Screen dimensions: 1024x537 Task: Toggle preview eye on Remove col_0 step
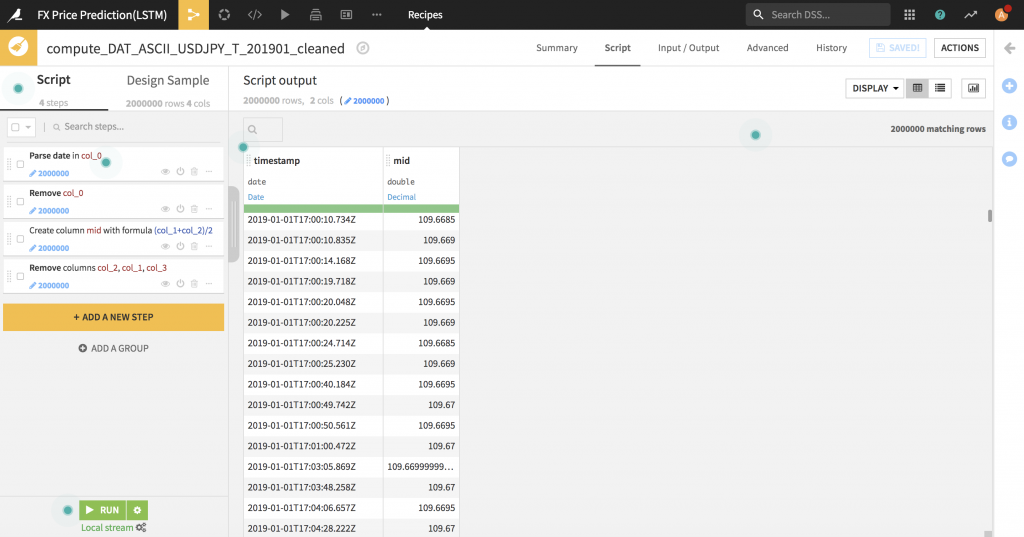(x=165, y=209)
